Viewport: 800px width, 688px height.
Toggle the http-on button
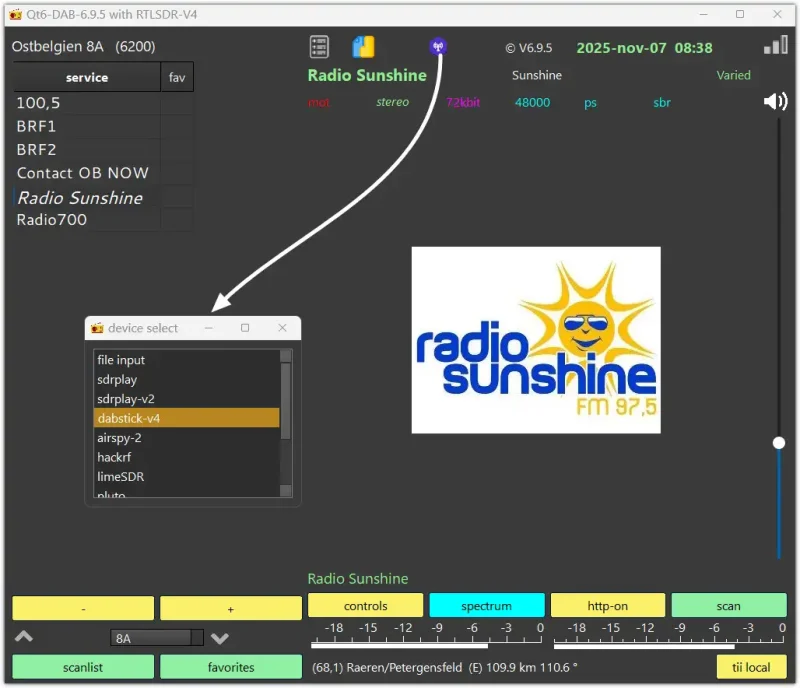point(607,606)
